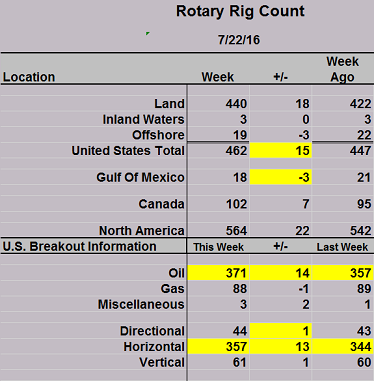The height and width of the screenshot is (381, 374).
Task: Select the North America total 564
Action: pos(236,230)
